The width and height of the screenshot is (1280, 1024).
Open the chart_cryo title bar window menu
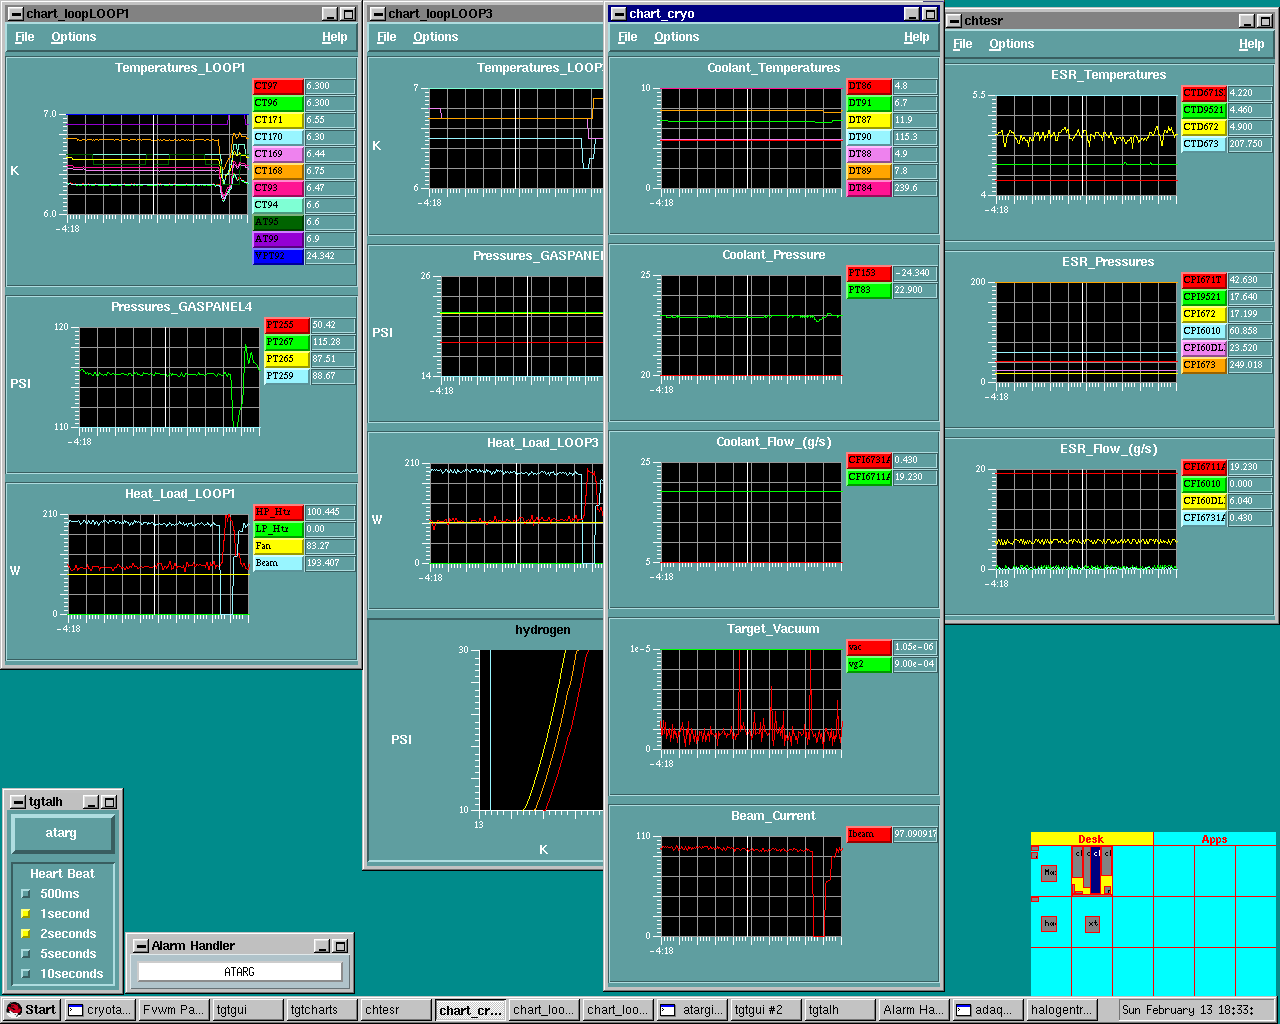tap(619, 14)
